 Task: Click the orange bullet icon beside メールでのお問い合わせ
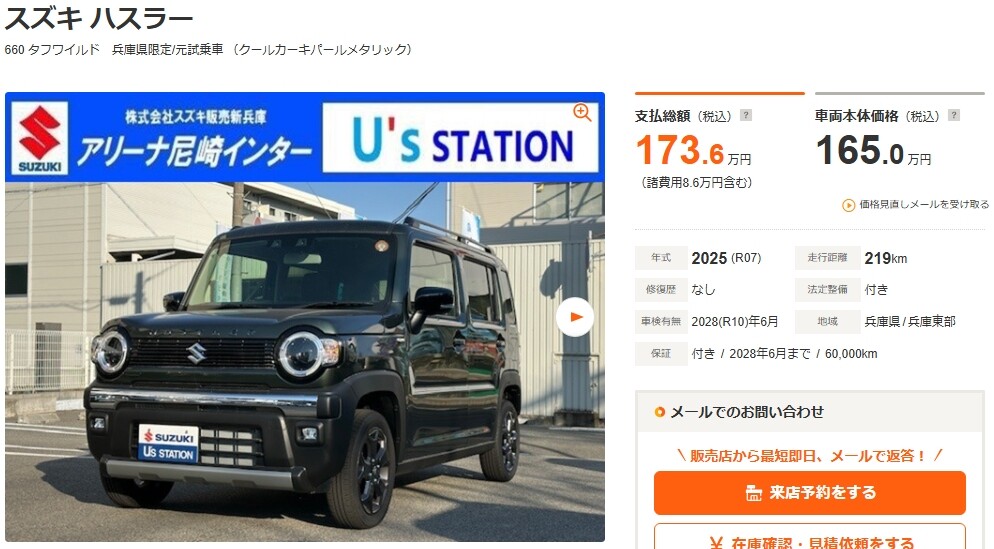pyautogui.click(x=659, y=412)
